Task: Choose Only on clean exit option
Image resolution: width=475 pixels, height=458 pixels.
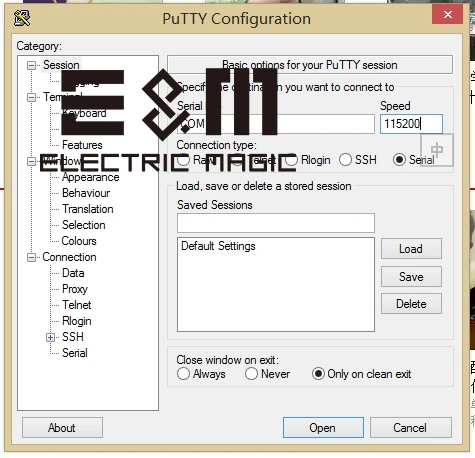Action: coord(318,374)
